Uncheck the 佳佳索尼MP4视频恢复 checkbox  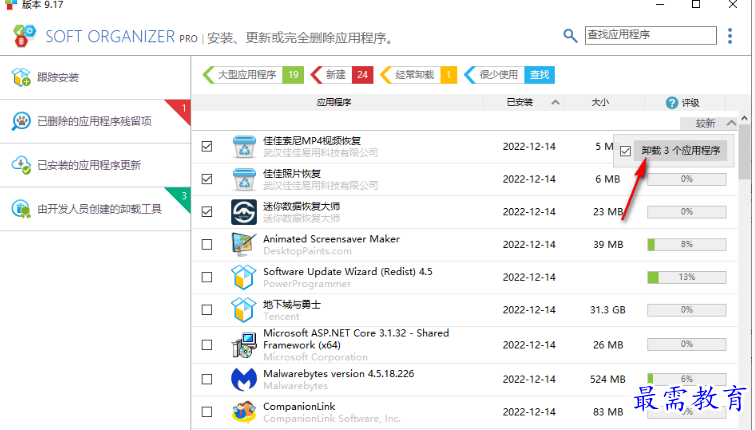[207, 146]
